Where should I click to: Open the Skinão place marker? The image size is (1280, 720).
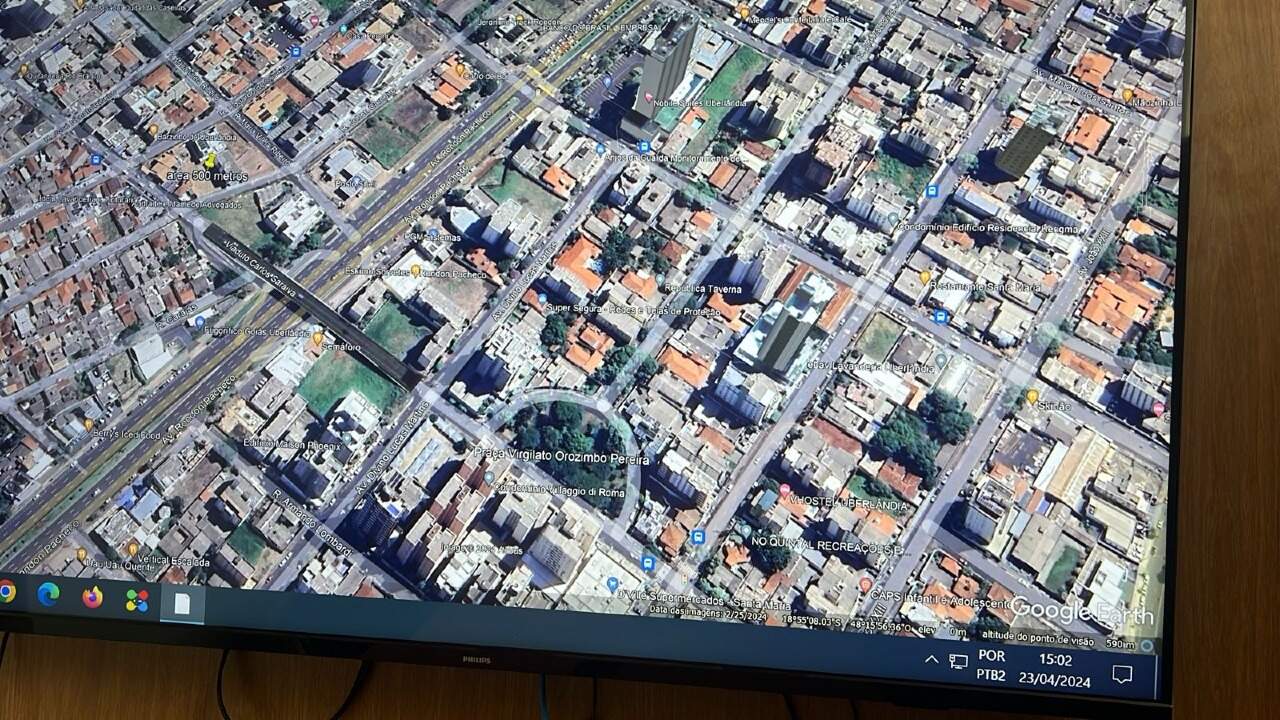click(x=1032, y=397)
